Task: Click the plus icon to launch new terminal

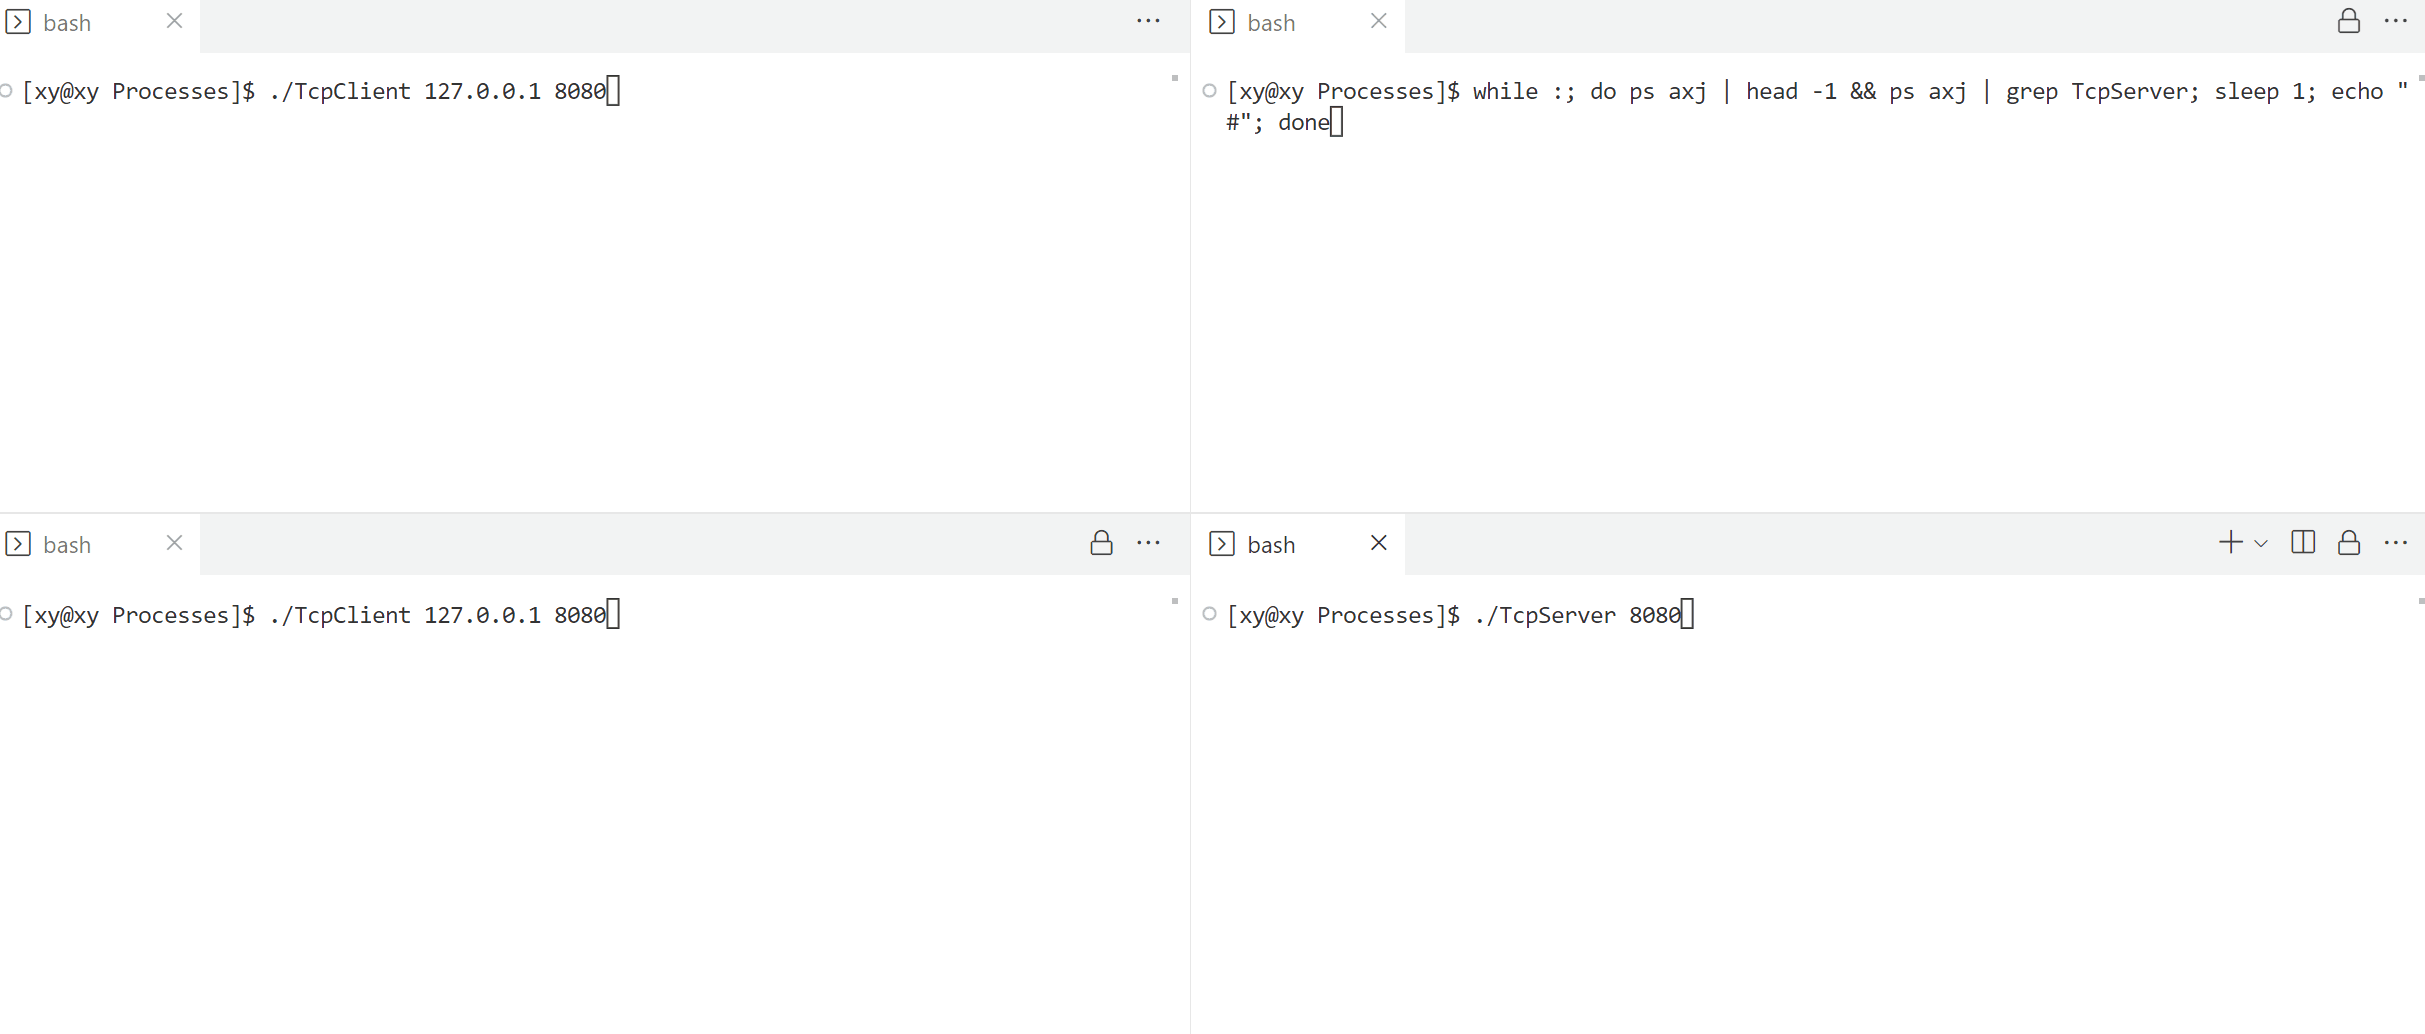Action: pos(2230,543)
